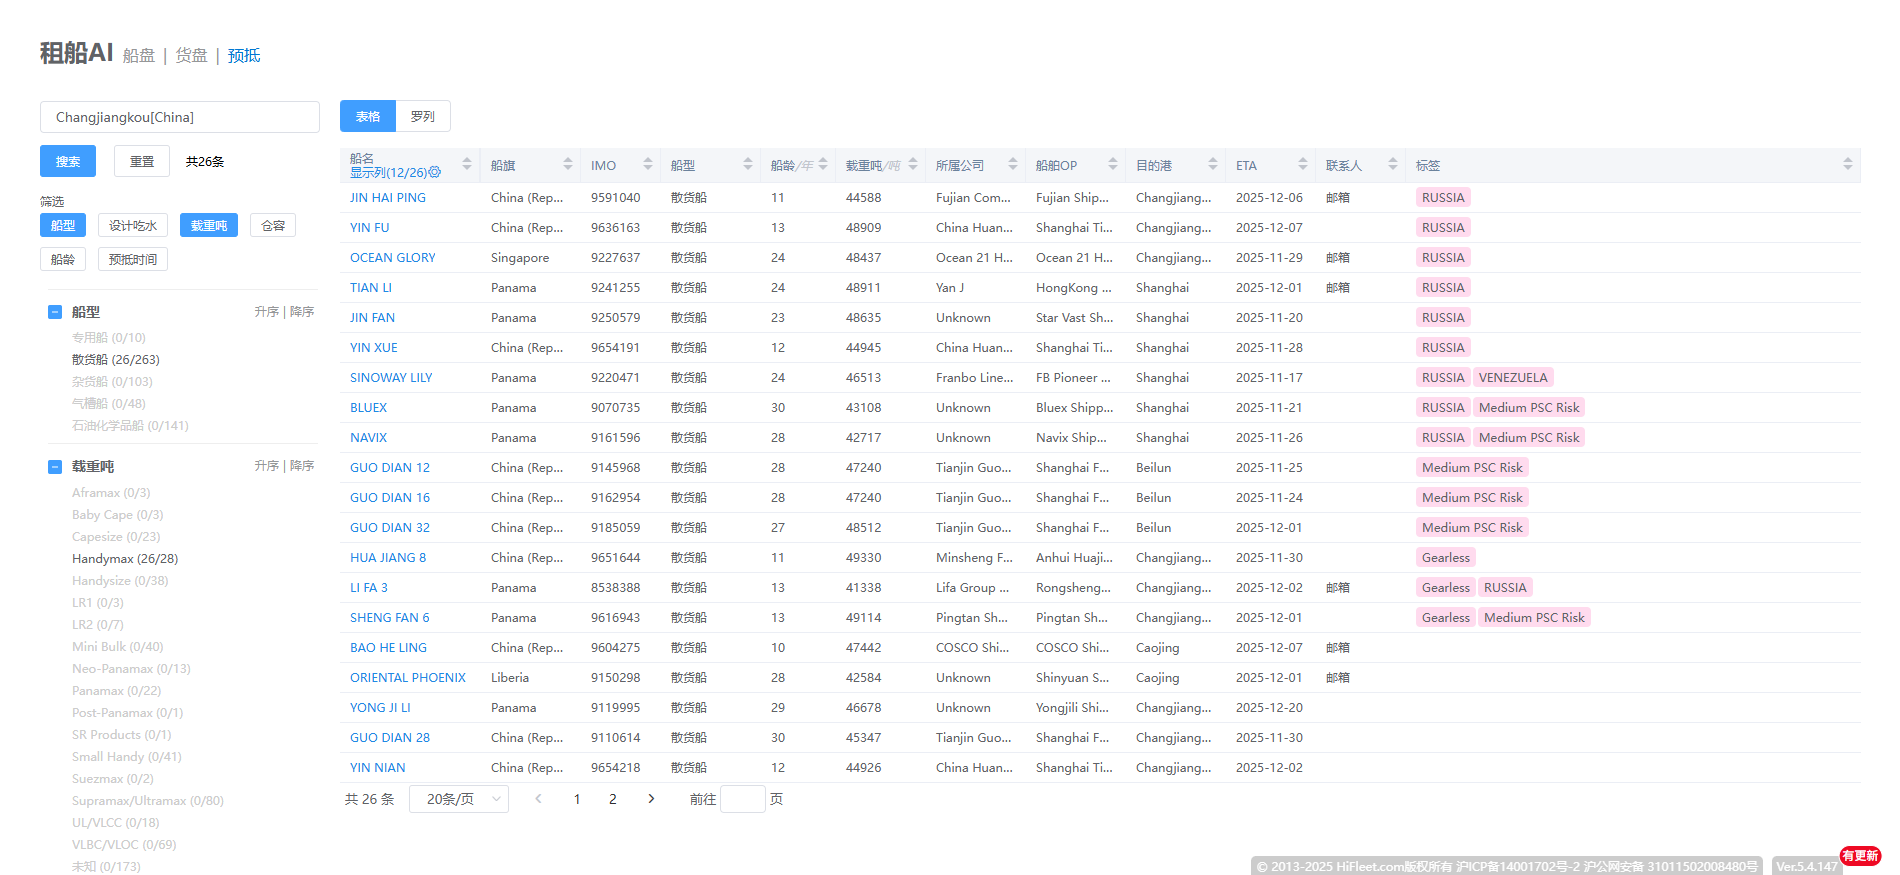This screenshot has width=1900, height=875.
Task: Select 散货船 (26/263) in ship type list
Action: 116,360
